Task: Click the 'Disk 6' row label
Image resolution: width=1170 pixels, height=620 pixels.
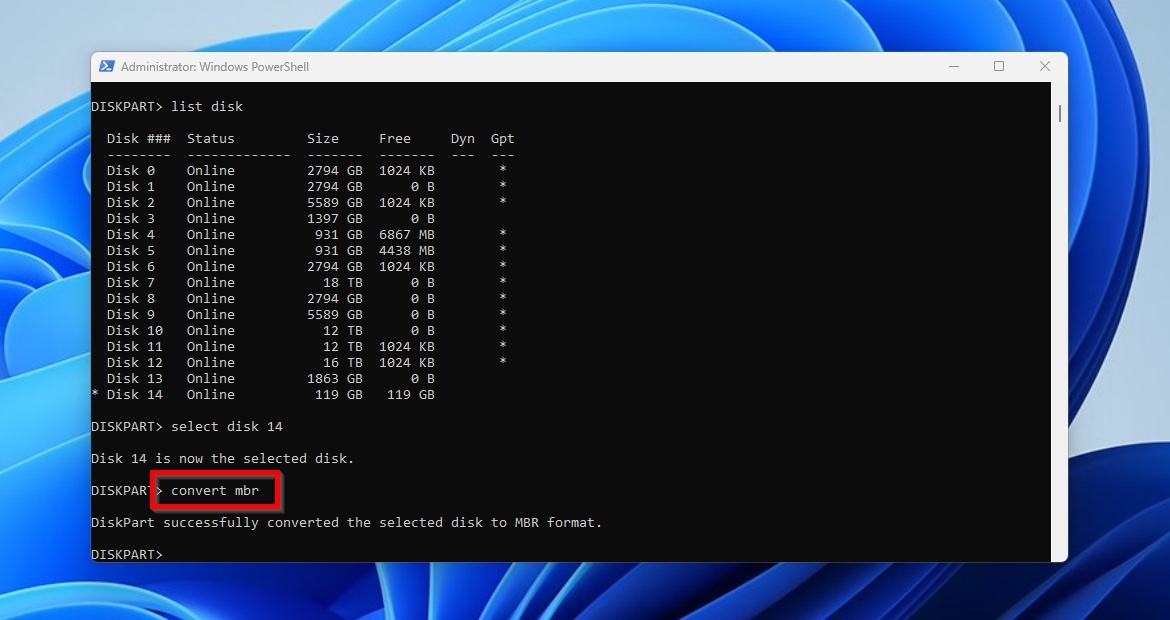Action: coord(131,267)
